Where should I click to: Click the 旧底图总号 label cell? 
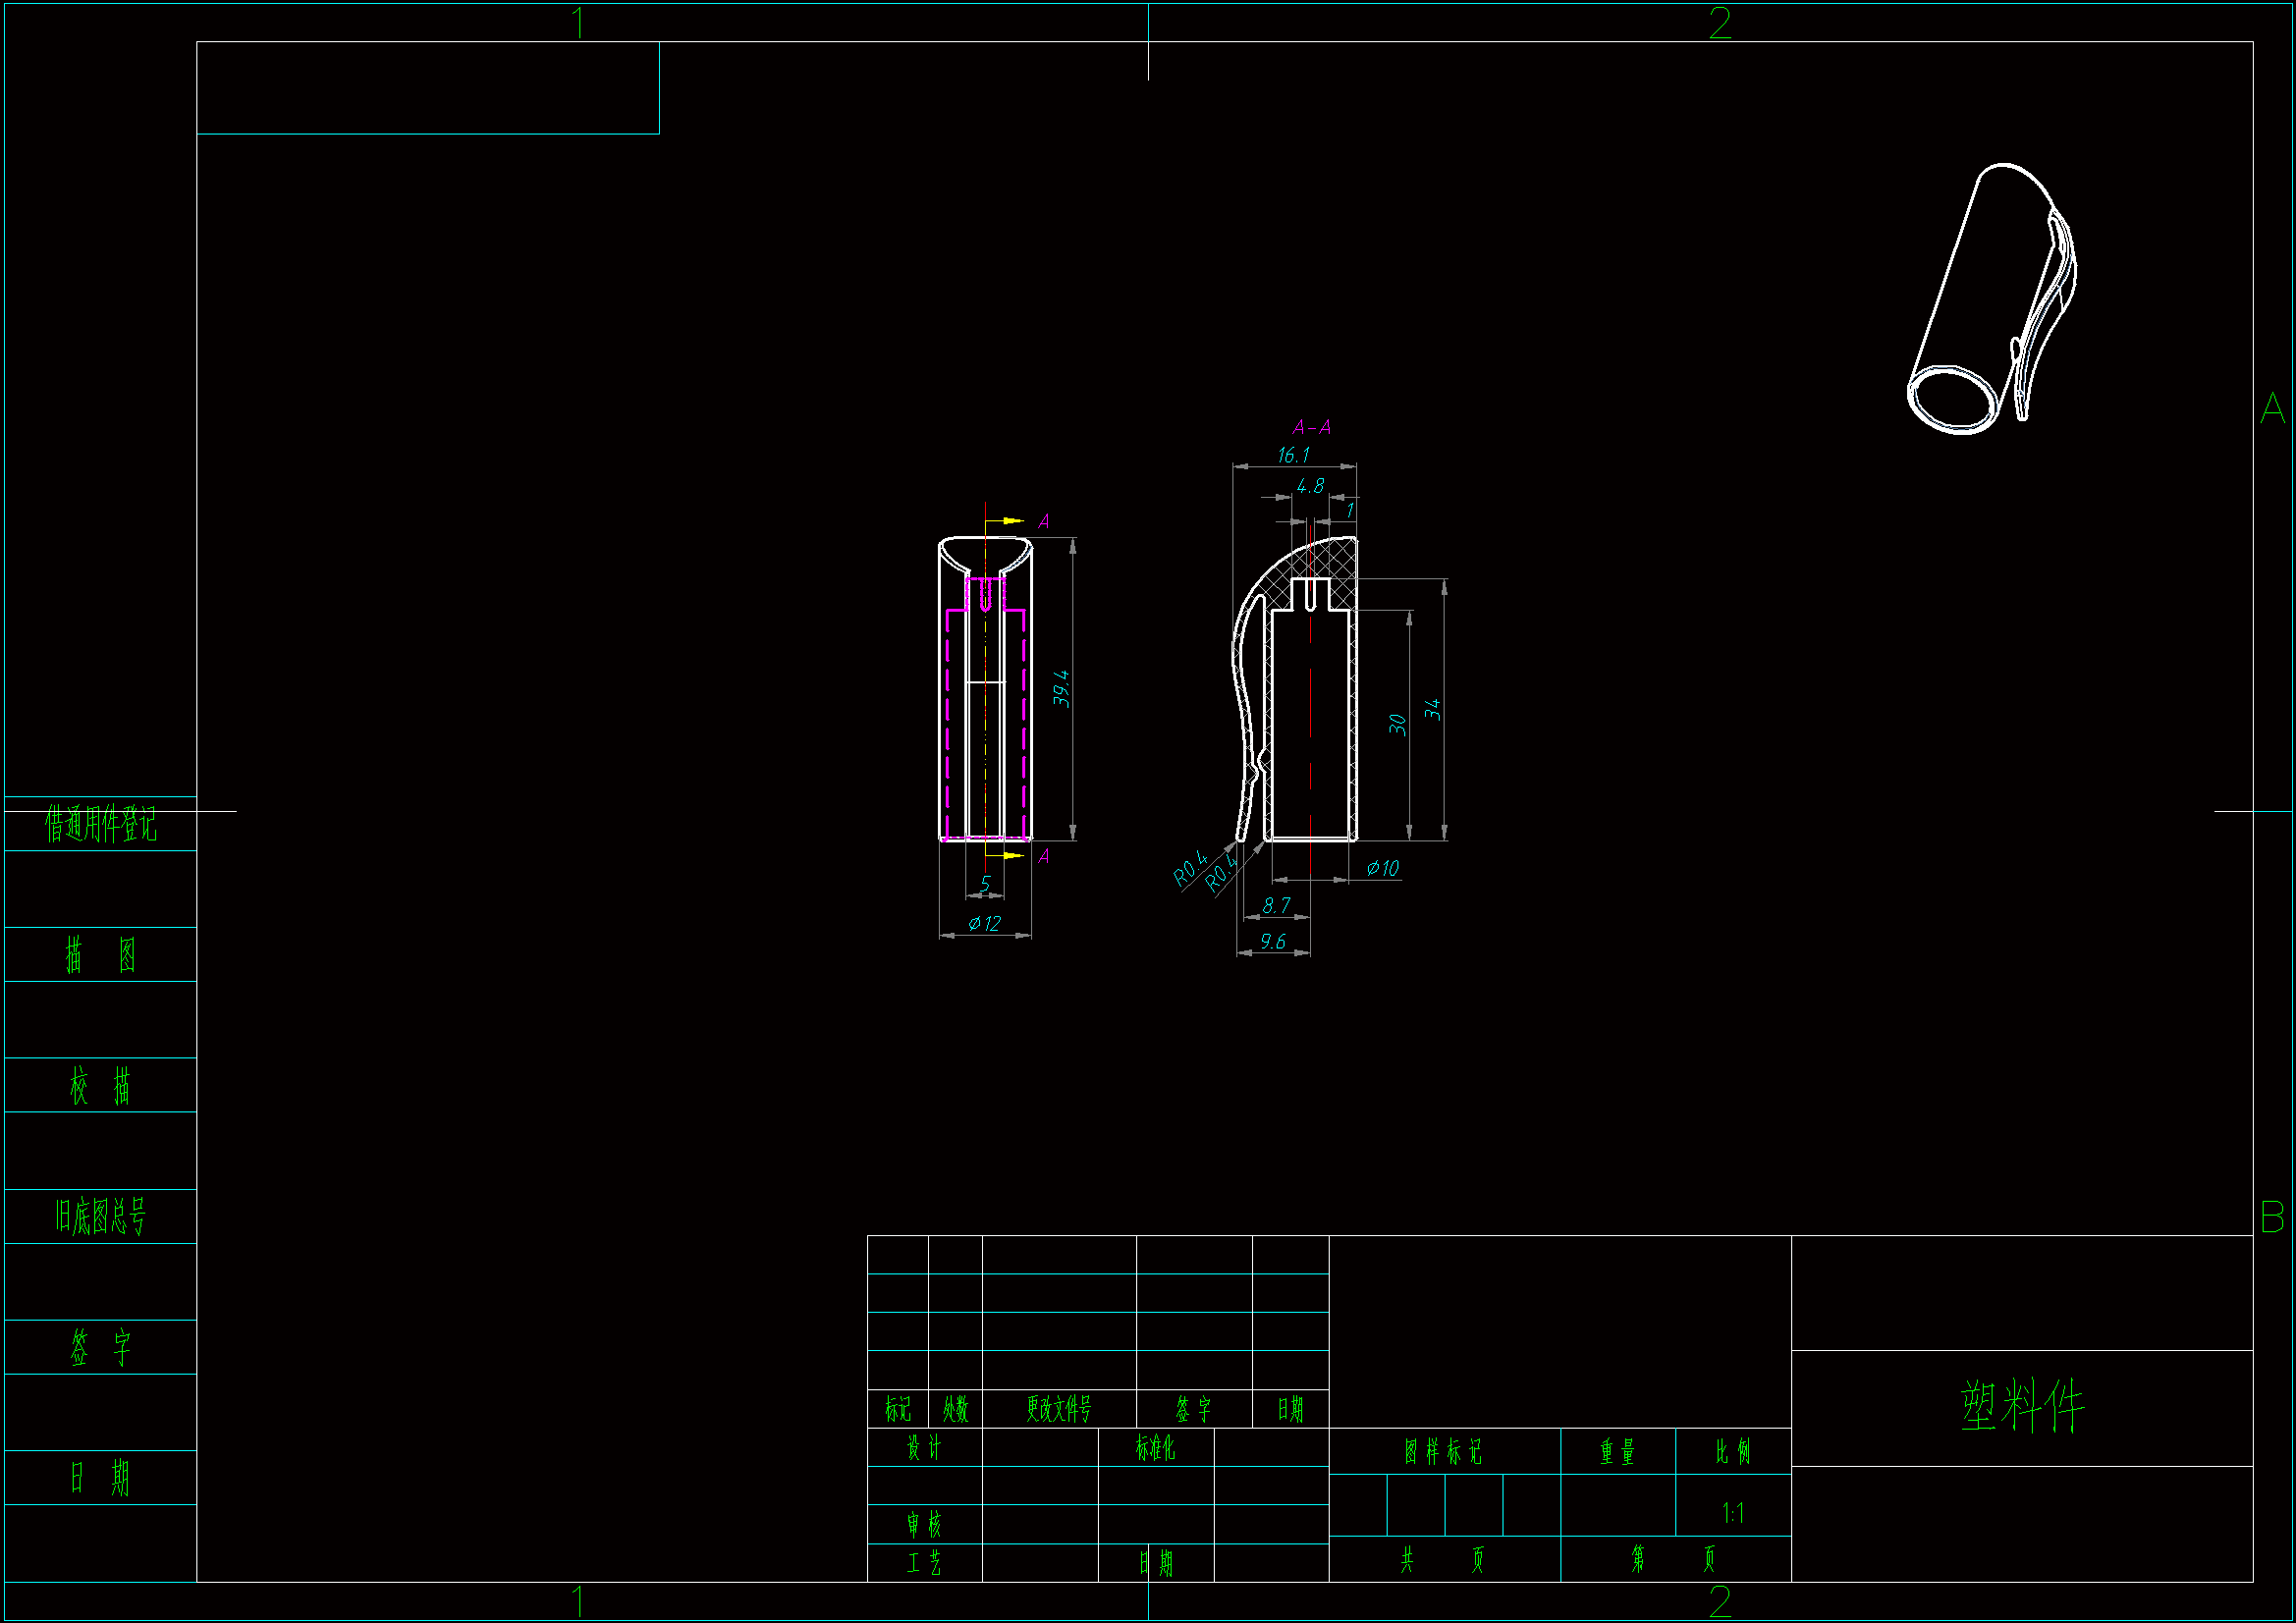[x=100, y=1217]
